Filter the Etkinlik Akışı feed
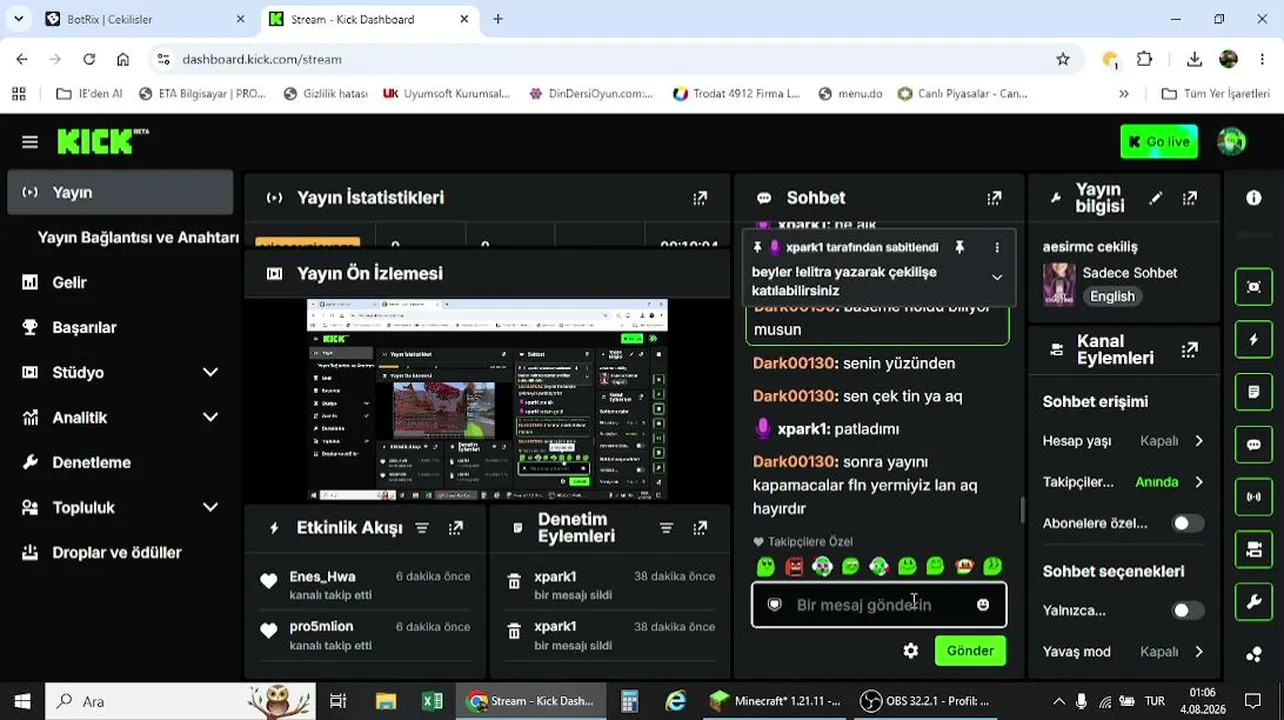Image resolution: width=1284 pixels, height=720 pixels. coord(422,528)
